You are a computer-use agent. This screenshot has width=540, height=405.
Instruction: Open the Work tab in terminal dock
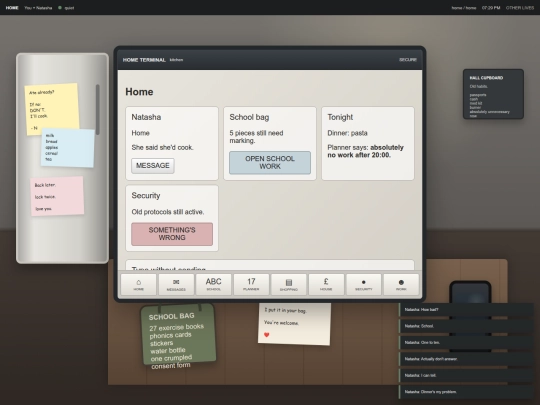(x=401, y=284)
